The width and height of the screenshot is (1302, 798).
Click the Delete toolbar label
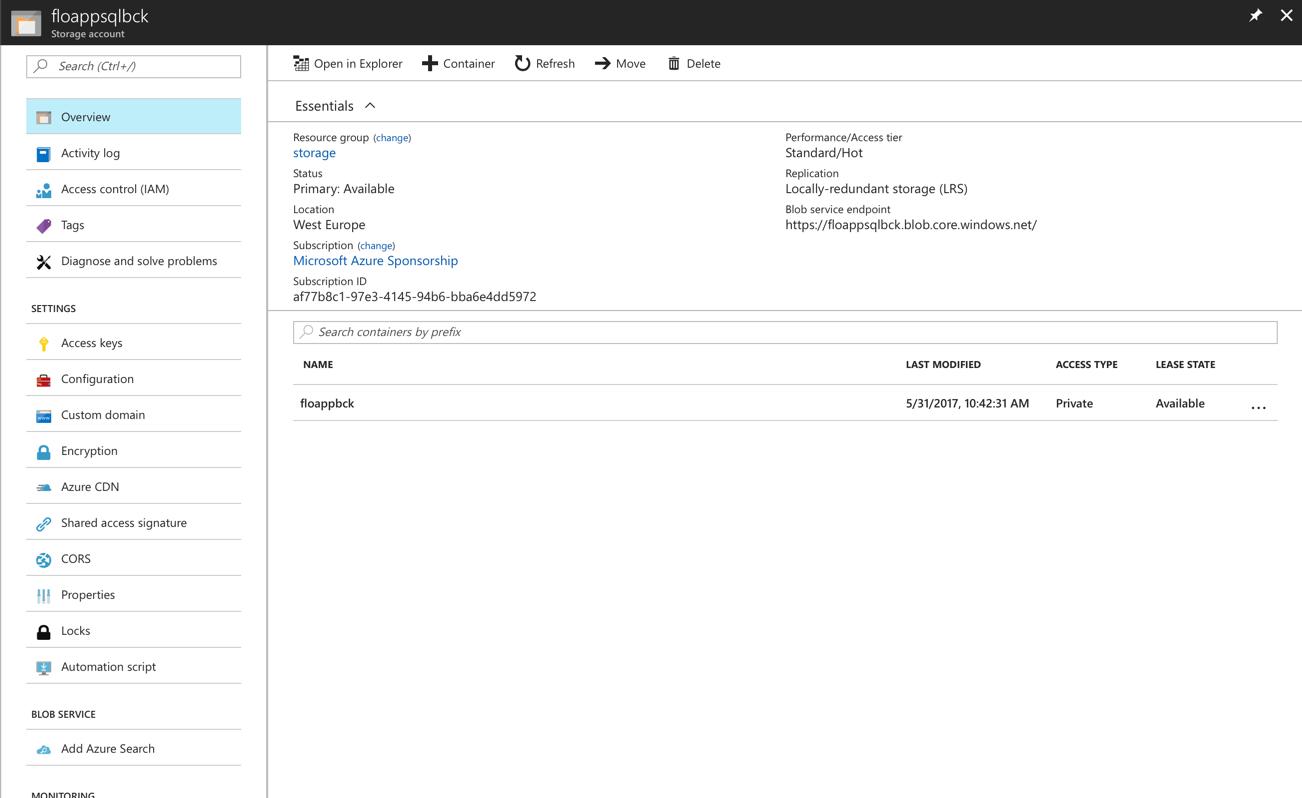click(x=703, y=63)
